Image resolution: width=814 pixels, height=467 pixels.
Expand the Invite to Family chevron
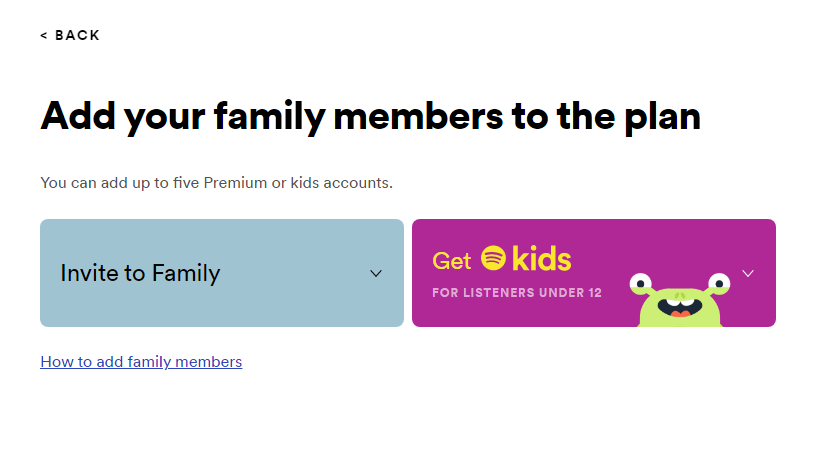pyautogui.click(x=376, y=273)
